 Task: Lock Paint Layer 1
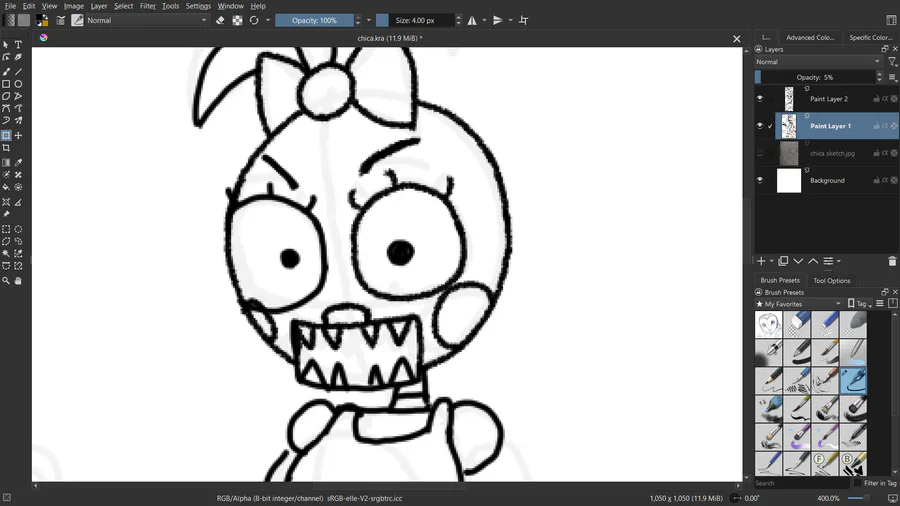click(x=876, y=126)
